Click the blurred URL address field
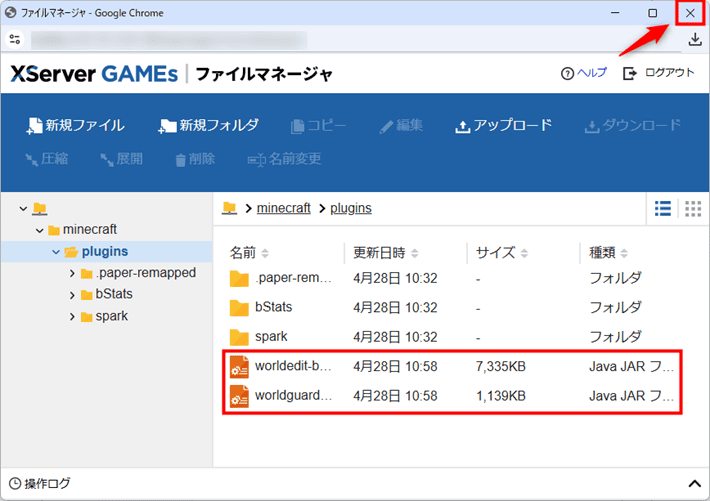Viewport: 710px width, 501px height. click(169, 40)
